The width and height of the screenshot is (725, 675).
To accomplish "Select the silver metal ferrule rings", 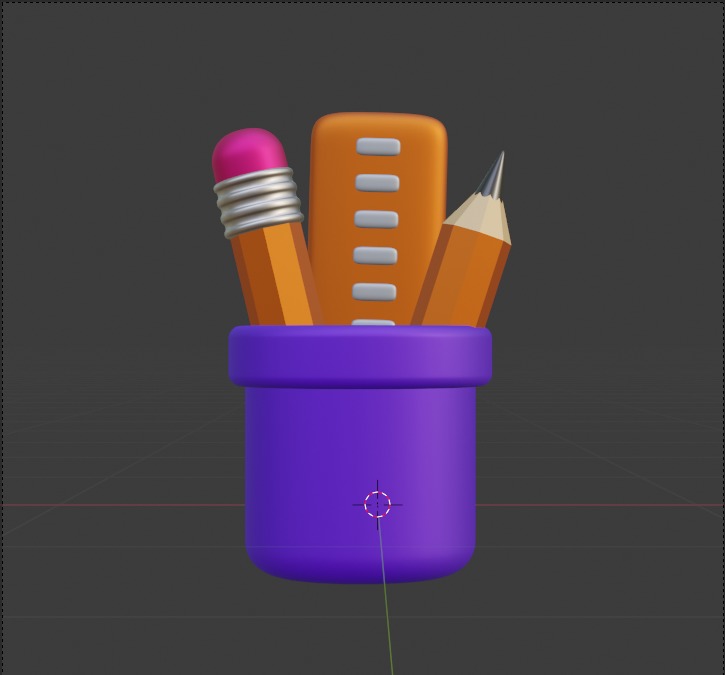I will pyautogui.click(x=258, y=202).
